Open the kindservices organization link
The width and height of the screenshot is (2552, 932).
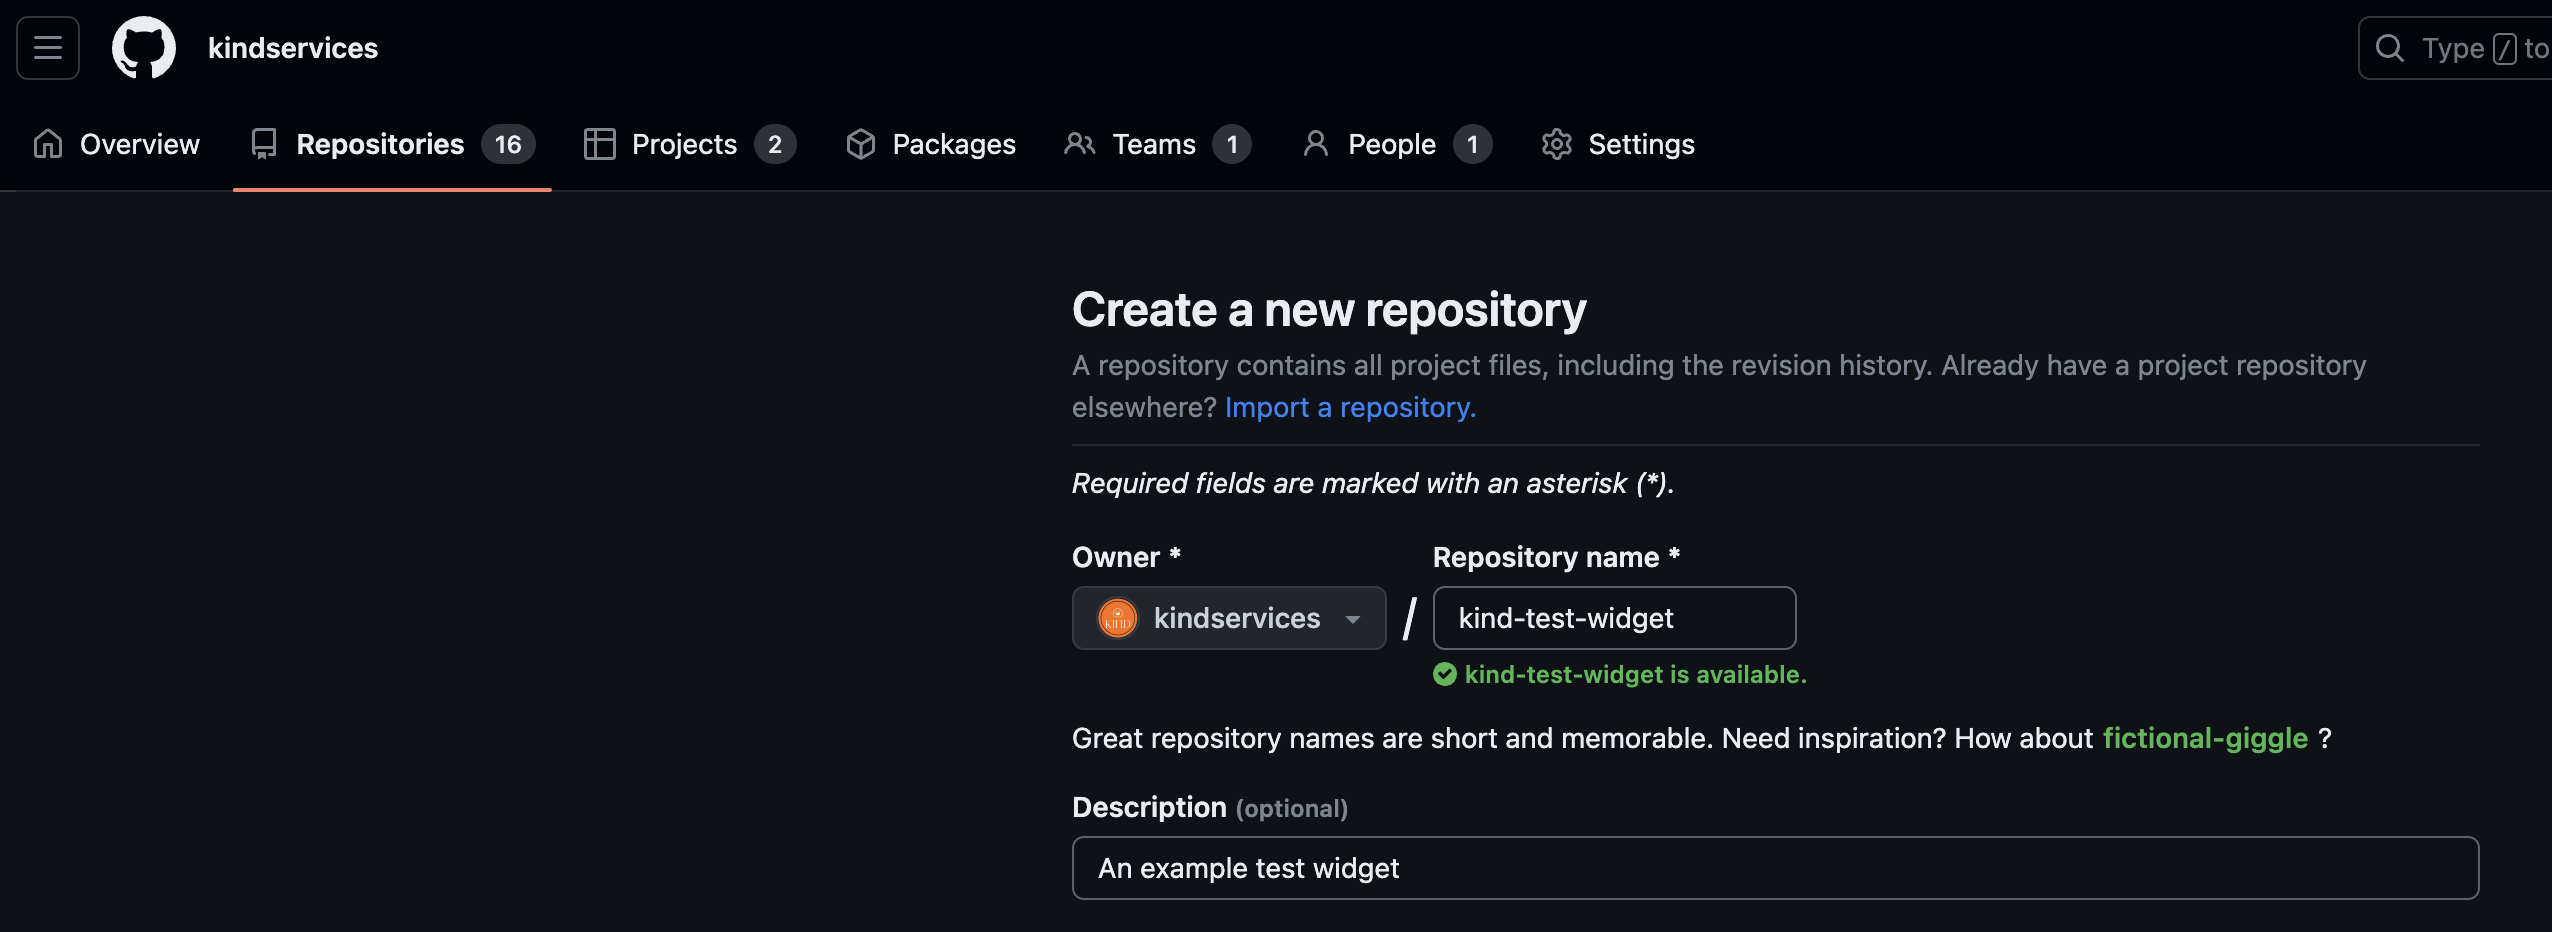(293, 48)
